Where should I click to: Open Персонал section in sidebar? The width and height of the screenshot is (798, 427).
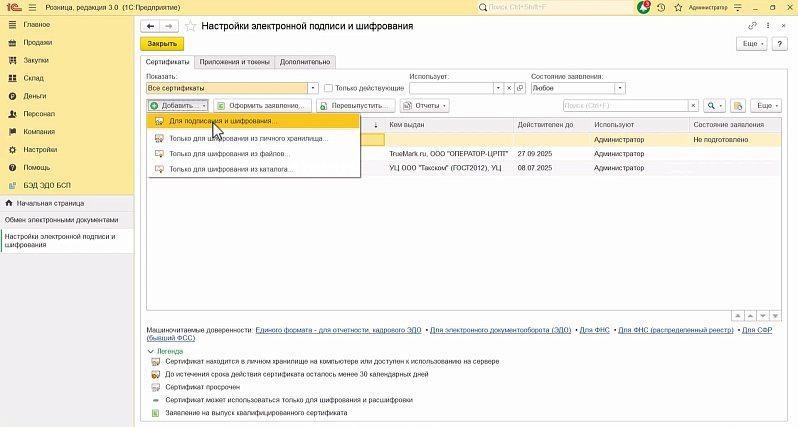39,113
